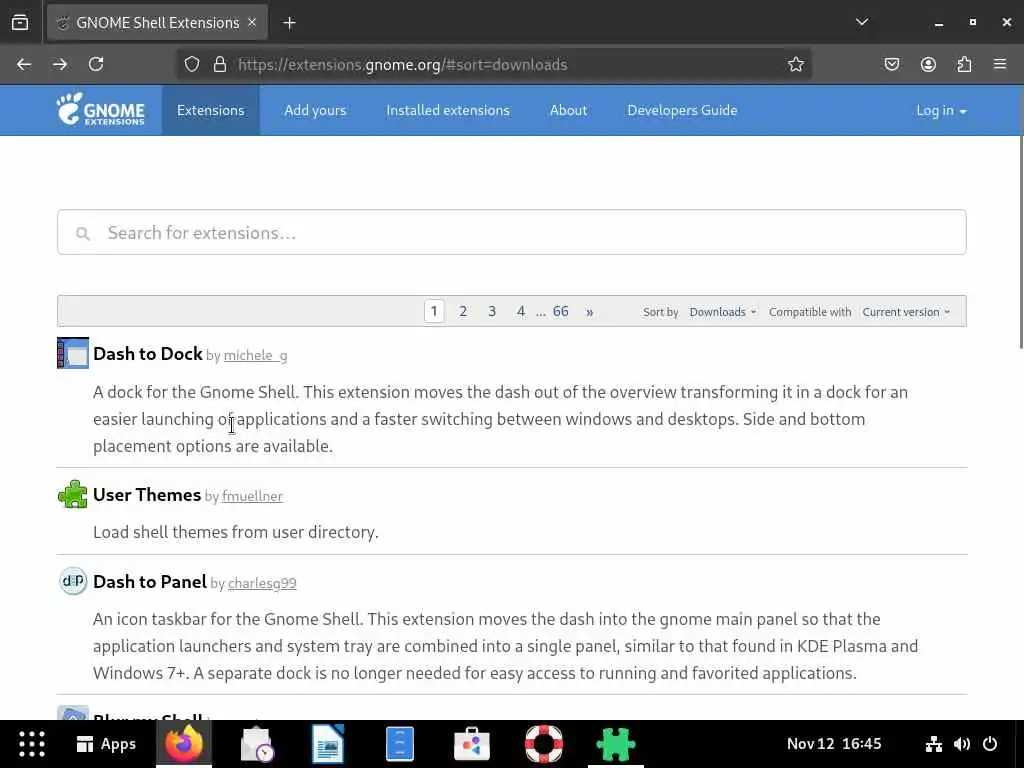This screenshot has height=768, width=1024.
Task: Open the Apps menu in the panel
Action: coord(106,744)
